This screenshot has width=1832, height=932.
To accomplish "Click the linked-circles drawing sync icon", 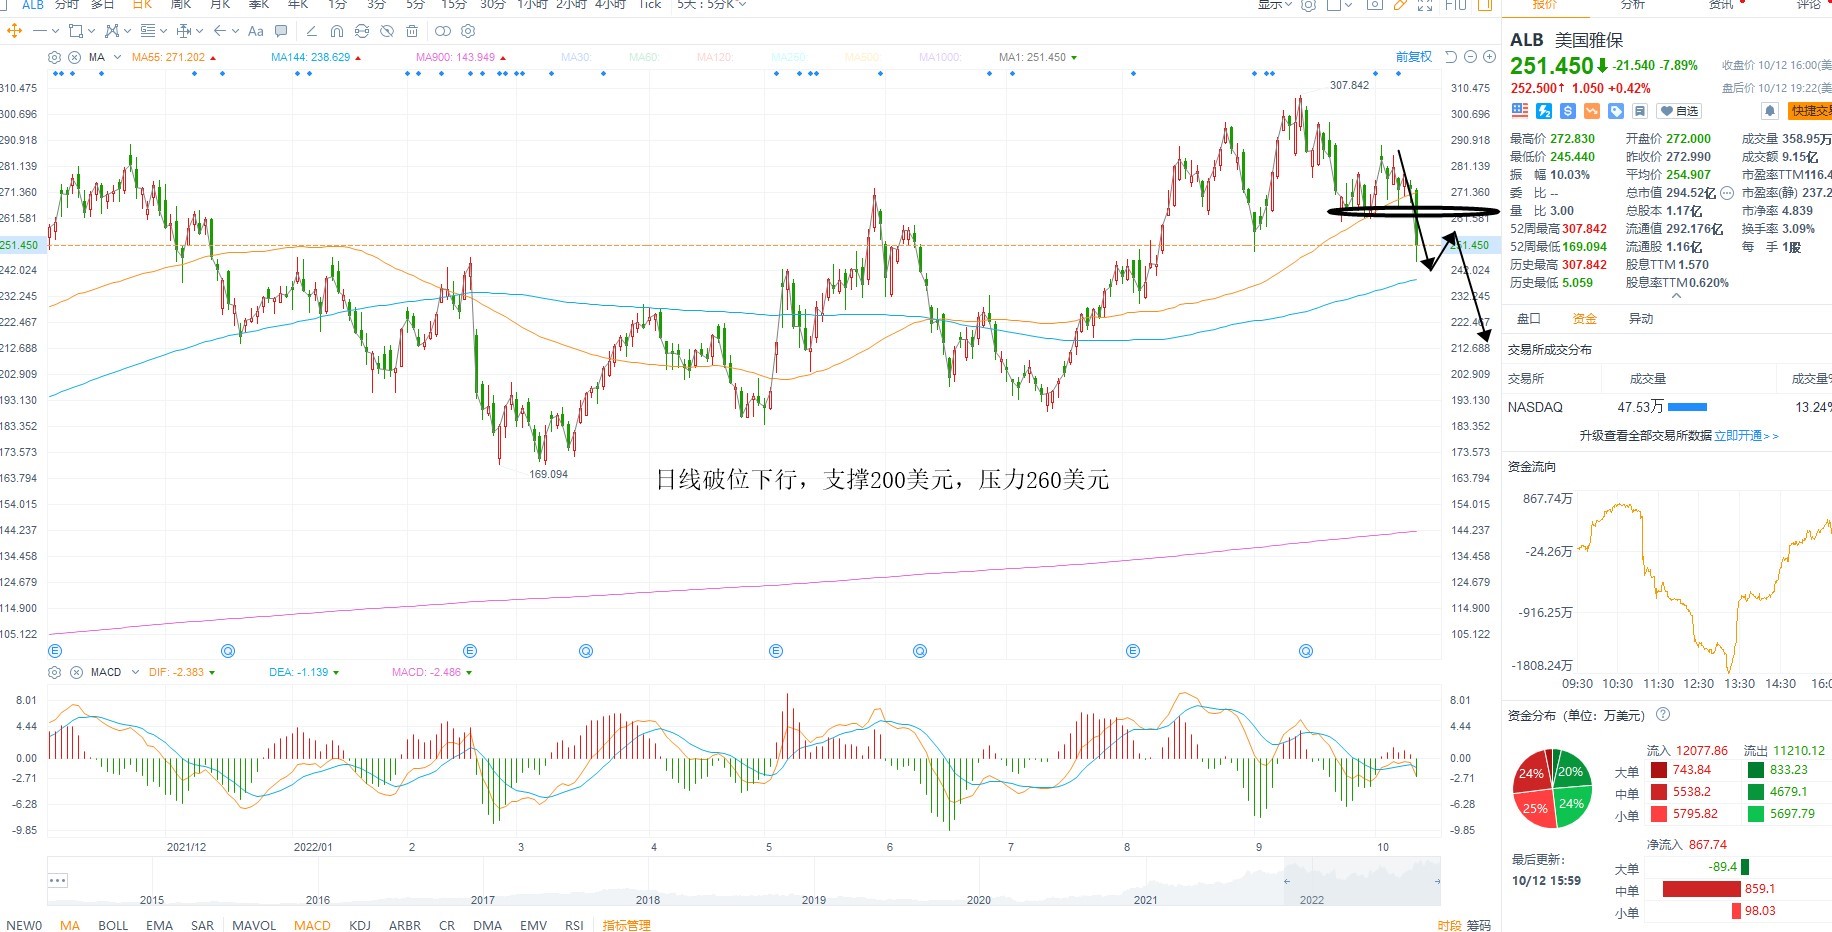I will point(443,31).
